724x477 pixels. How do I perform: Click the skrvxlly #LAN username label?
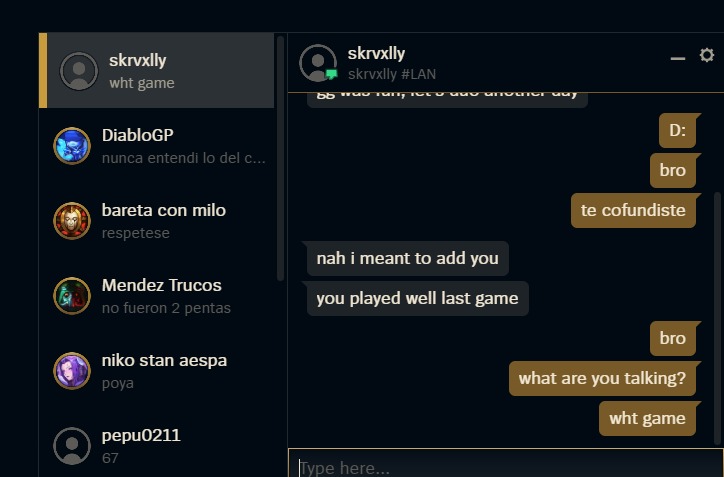tap(392, 74)
